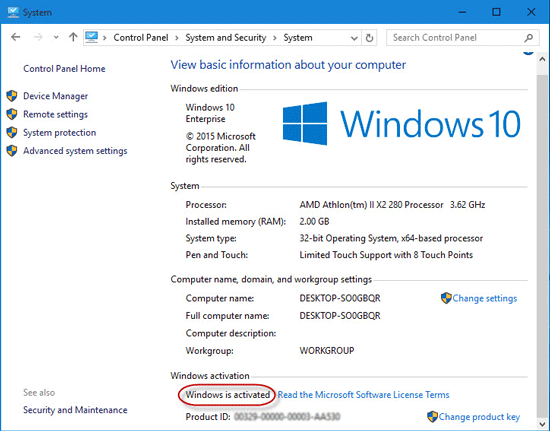Expand chevron after Control Panel breadcrumb
This screenshot has height=431, width=550.
click(x=177, y=38)
